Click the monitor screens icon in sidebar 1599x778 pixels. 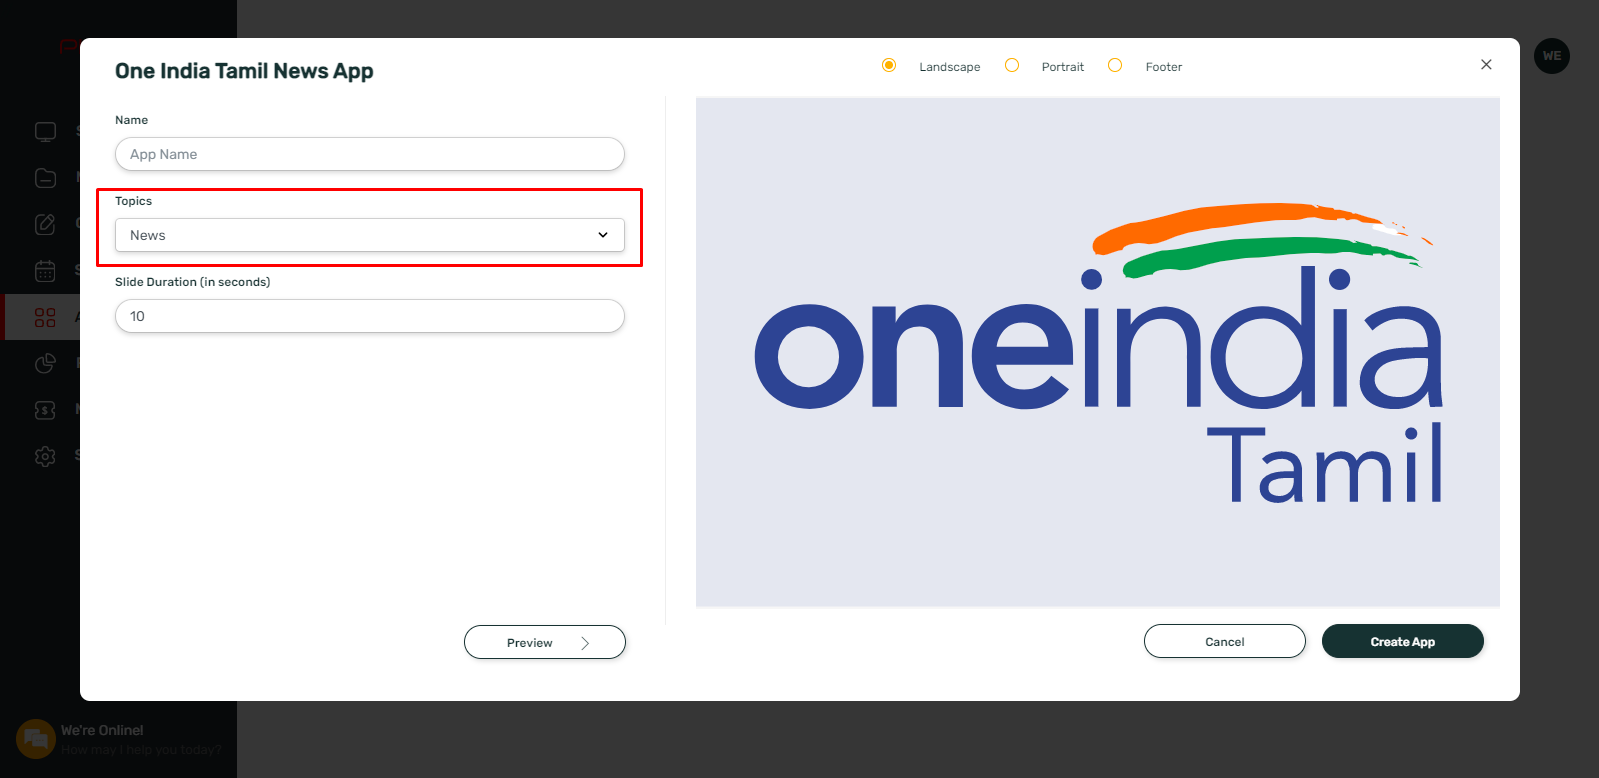pyautogui.click(x=45, y=131)
